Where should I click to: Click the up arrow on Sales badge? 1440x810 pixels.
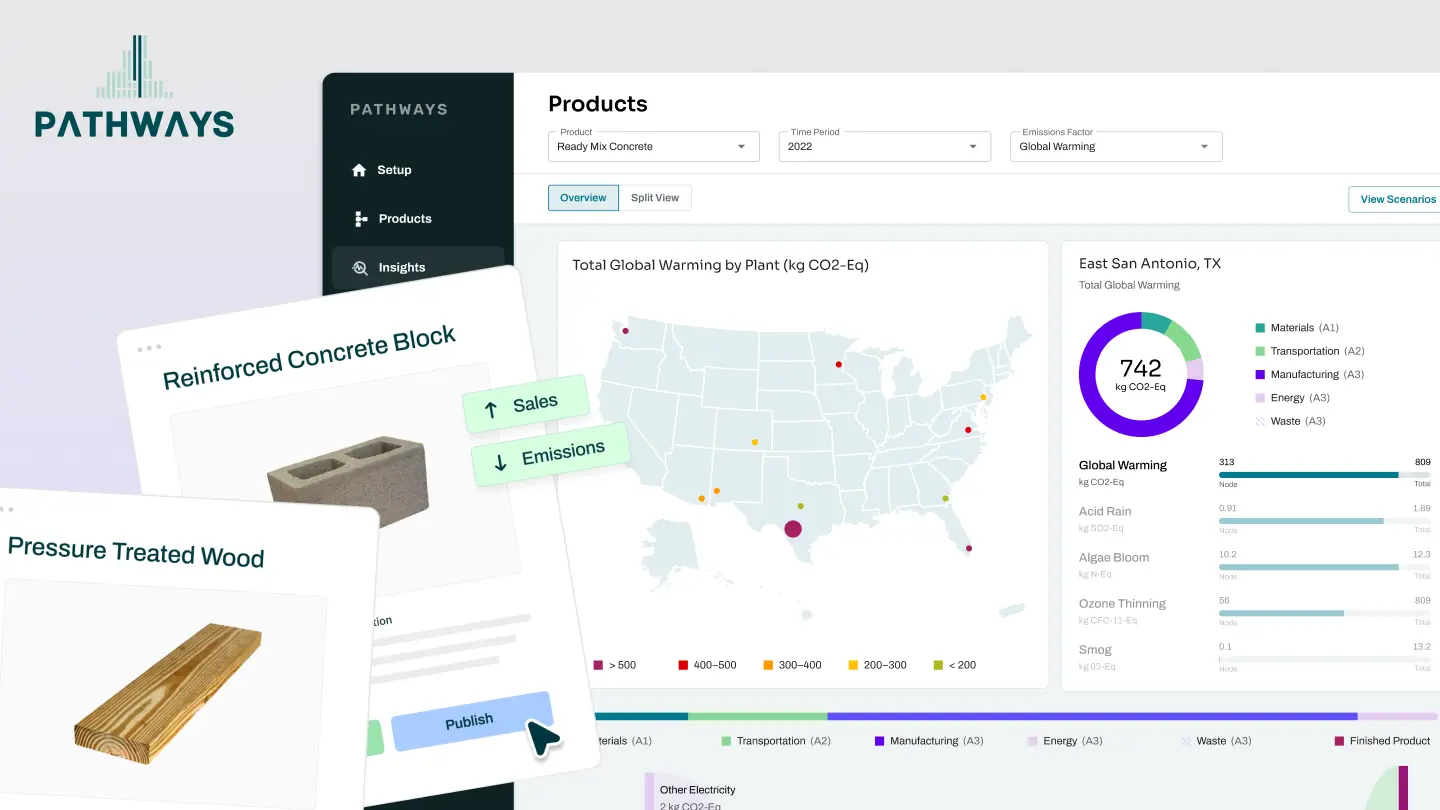(x=490, y=409)
